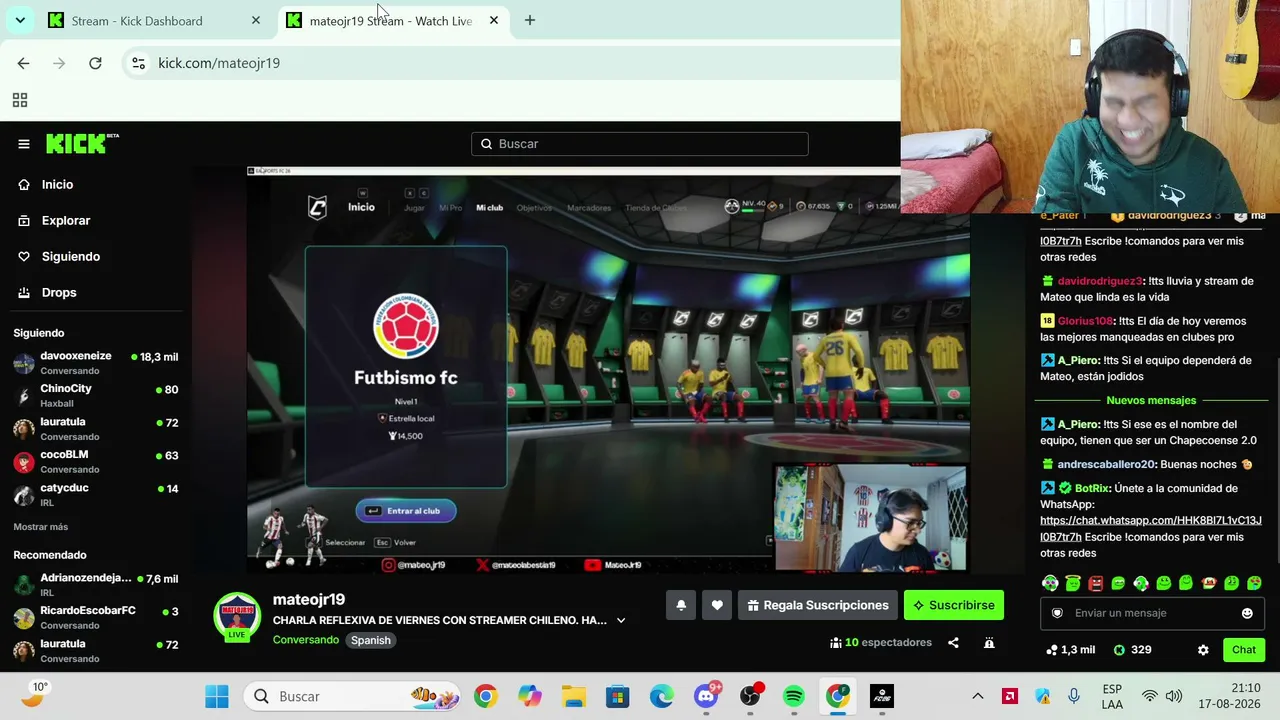Open a new browser tab
Screen dimensions: 1280x720
pyautogui.click(x=530, y=21)
